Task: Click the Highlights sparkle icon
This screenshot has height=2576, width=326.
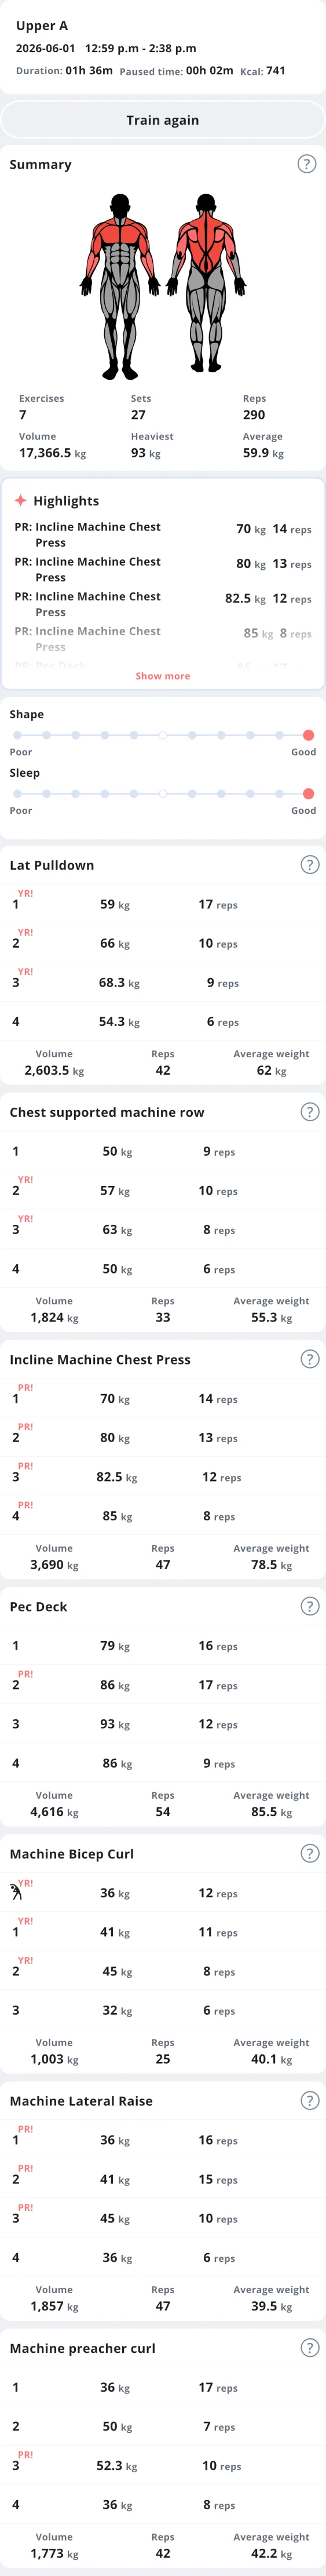Action: 20,500
